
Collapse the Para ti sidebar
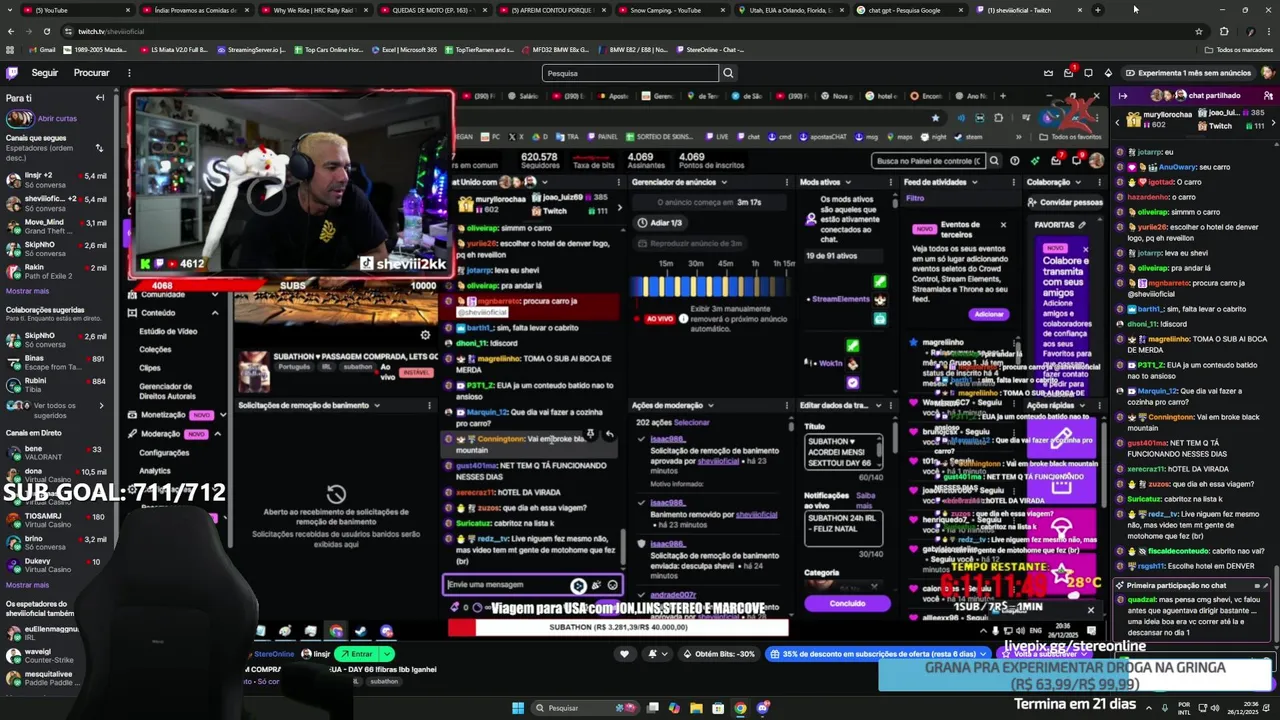pos(100,98)
